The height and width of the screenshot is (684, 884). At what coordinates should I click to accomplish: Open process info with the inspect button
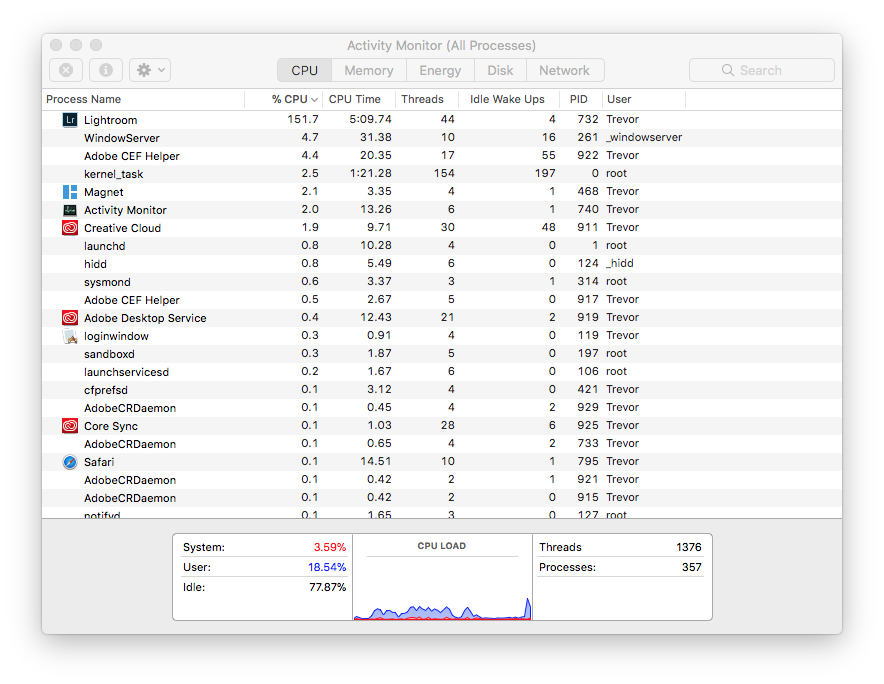[105, 70]
